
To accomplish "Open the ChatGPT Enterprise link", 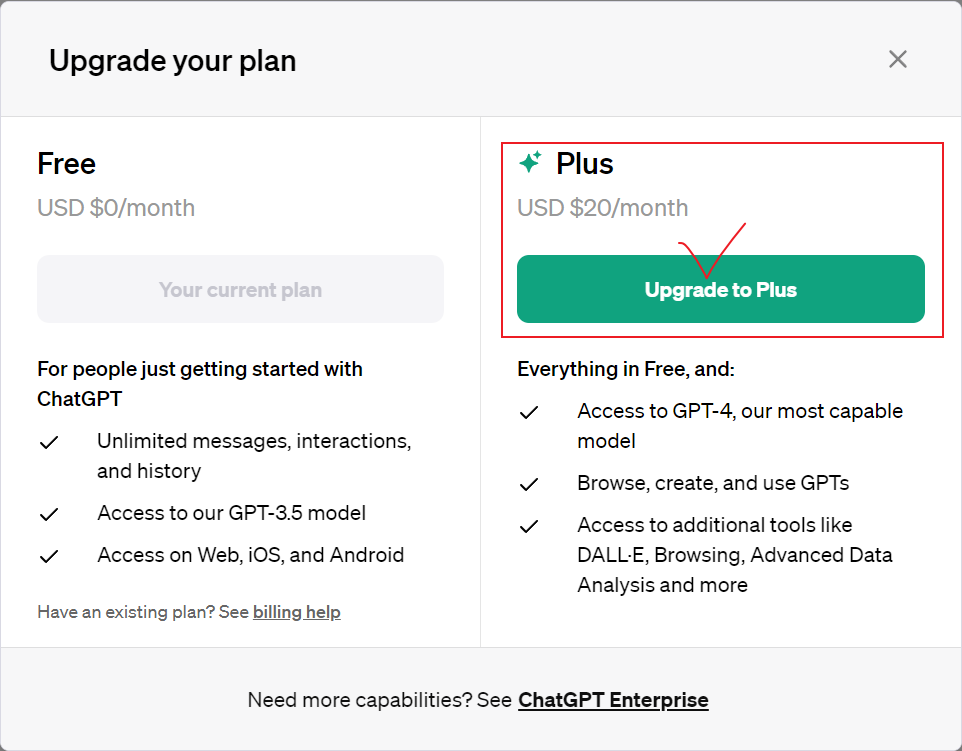I will 613,700.
